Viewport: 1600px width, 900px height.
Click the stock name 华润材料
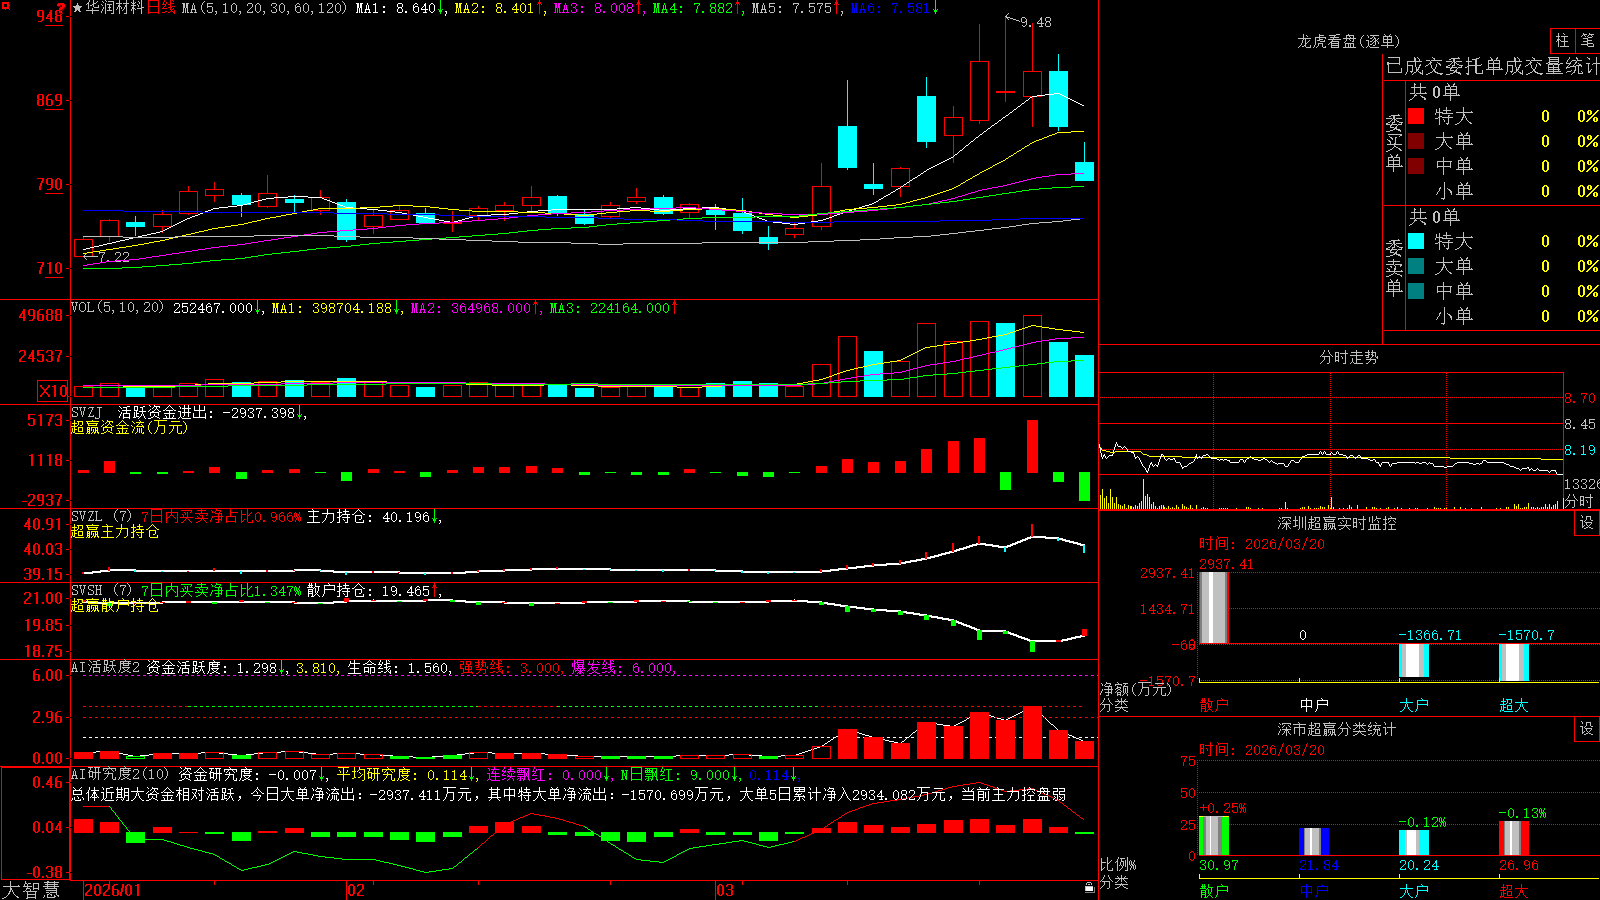click(x=115, y=8)
